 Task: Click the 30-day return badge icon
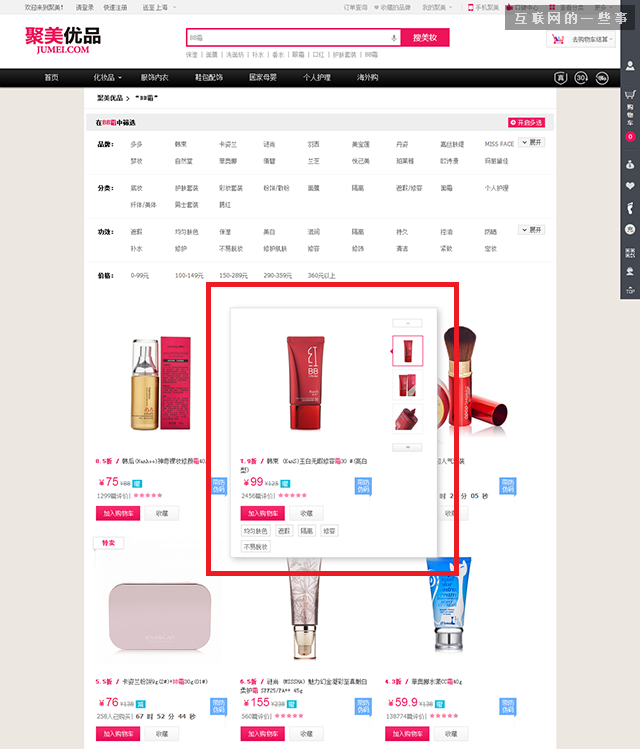coord(579,78)
